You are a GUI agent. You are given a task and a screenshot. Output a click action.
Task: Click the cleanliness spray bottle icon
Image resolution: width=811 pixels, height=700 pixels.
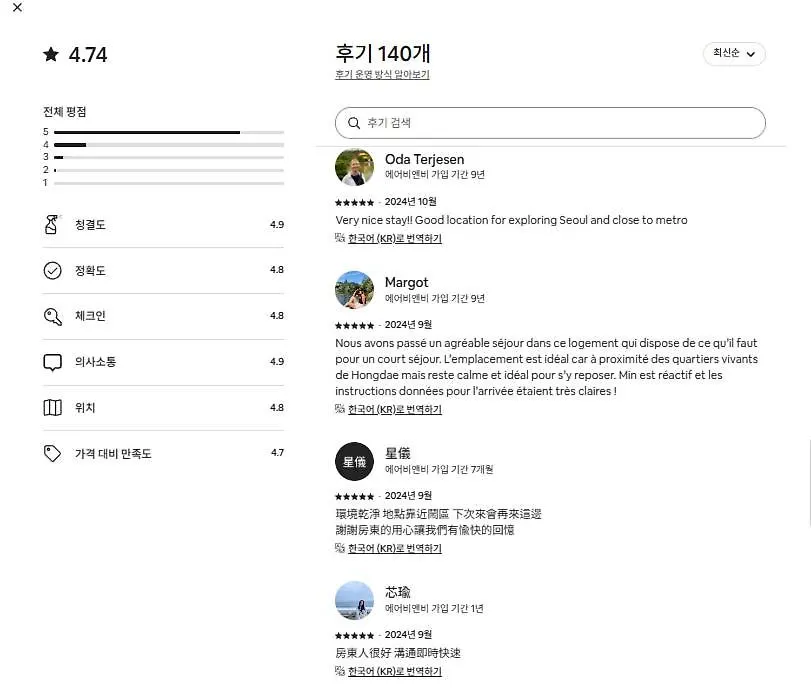point(52,224)
